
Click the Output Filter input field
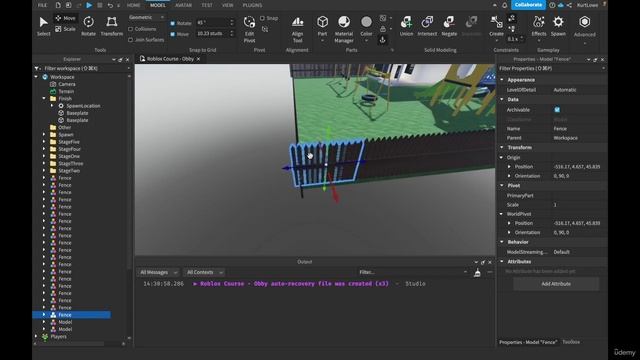pos(412,272)
